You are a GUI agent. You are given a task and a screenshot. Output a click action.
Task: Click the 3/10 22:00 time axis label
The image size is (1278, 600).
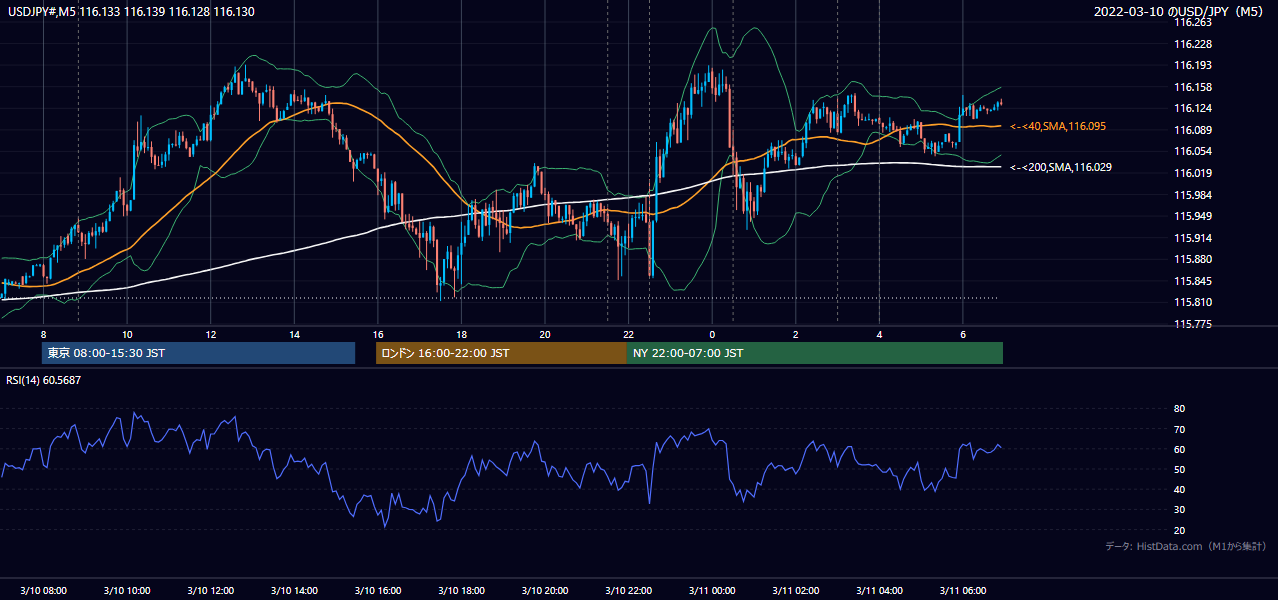[628, 591]
